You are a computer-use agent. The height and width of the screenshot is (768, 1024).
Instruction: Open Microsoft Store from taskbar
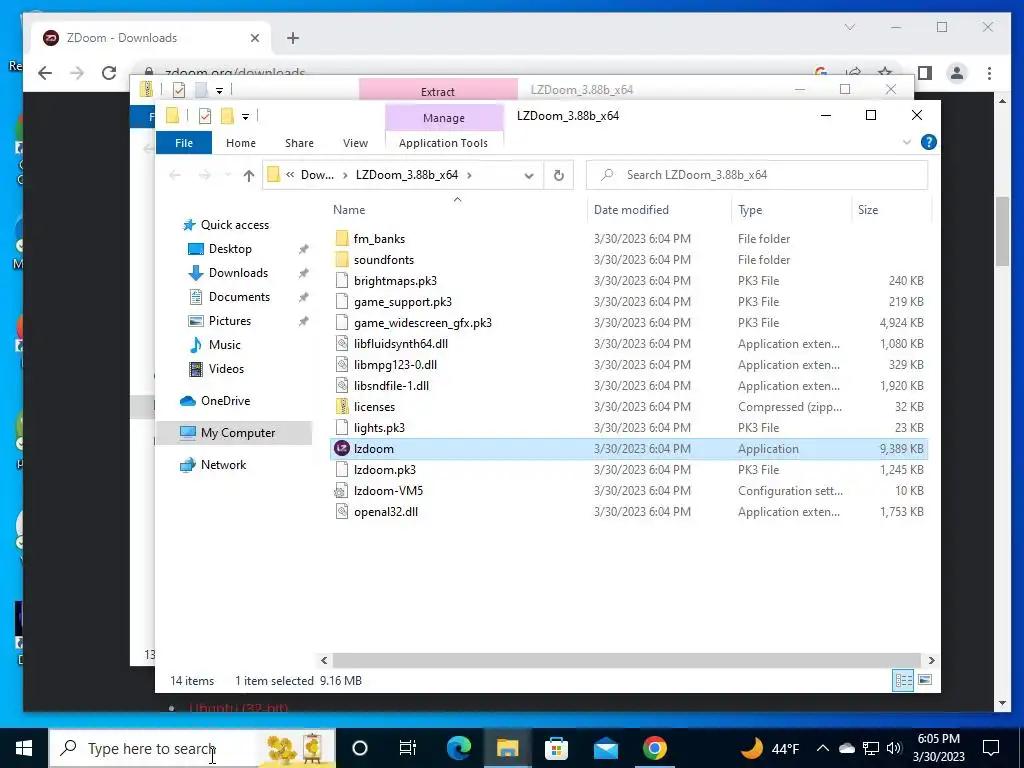pyautogui.click(x=556, y=748)
